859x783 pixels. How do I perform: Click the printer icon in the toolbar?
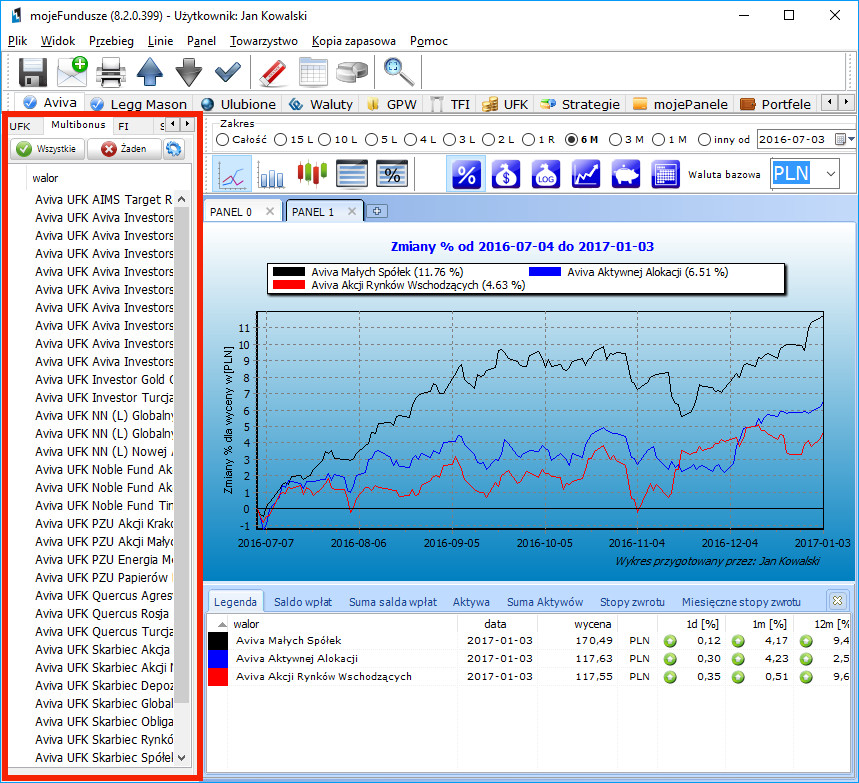click(x=111, y=72)
